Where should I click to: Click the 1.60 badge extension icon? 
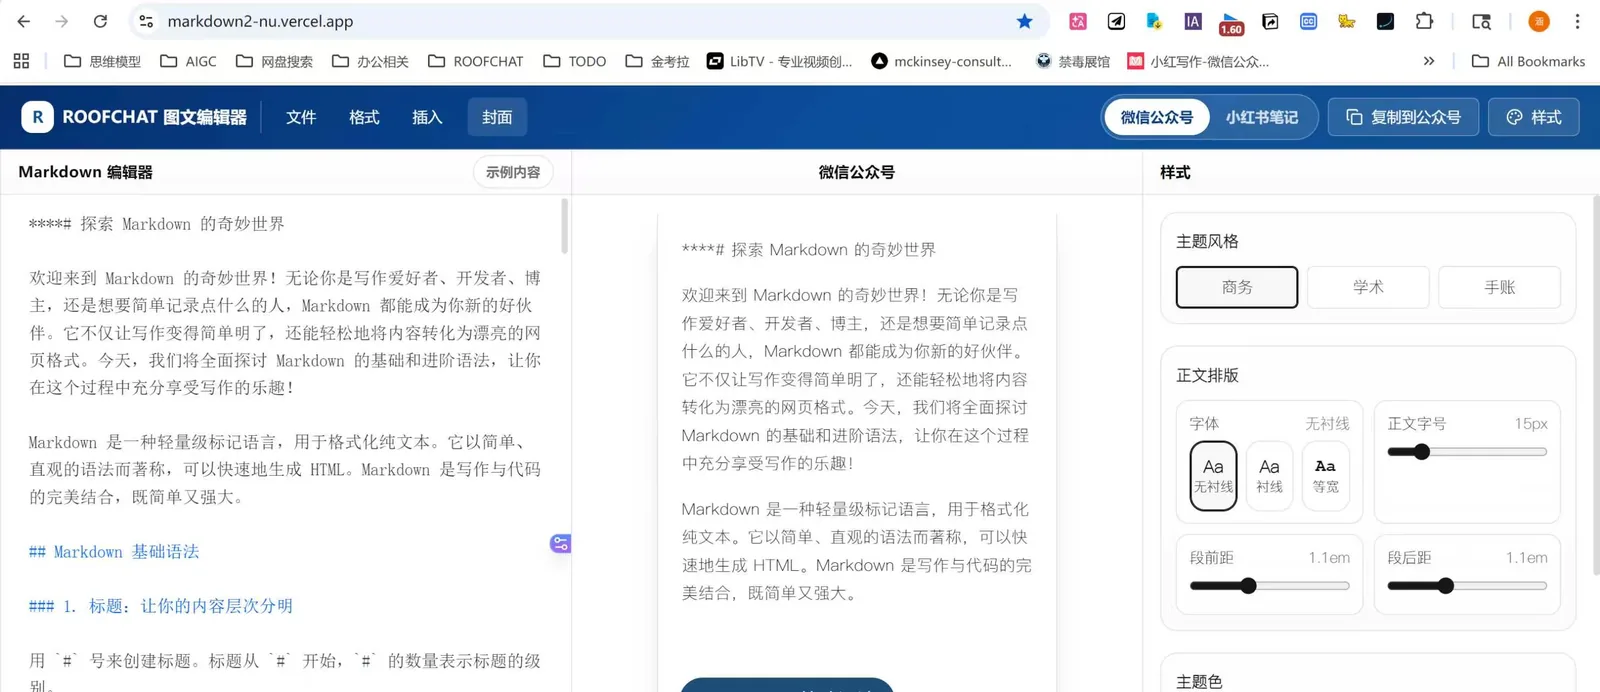tap(1231, 23)
